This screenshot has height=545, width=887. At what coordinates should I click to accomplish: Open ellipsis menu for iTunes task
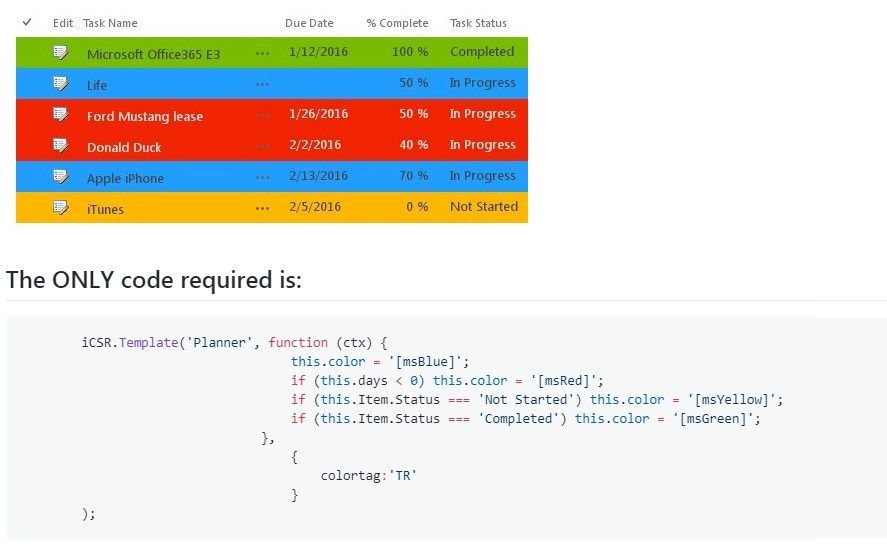tap(262, 208)
